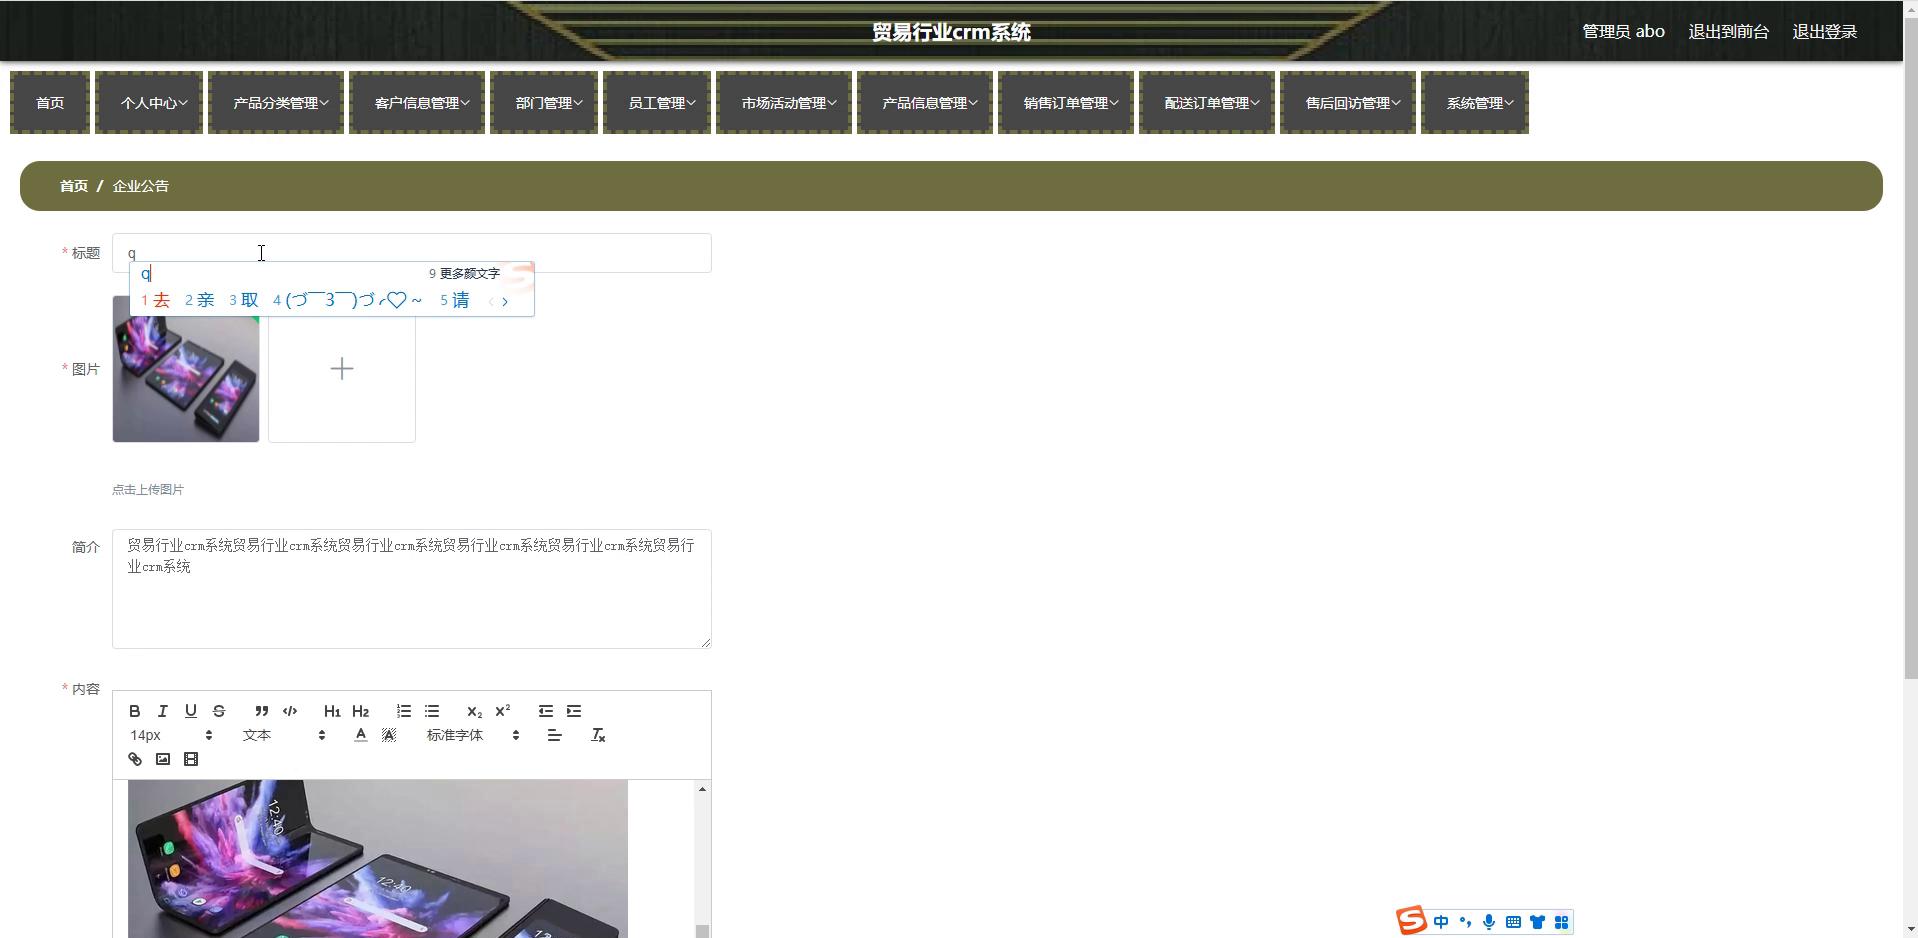
Task: Open the 标准字体 font family dropdown
Action: 473,735
